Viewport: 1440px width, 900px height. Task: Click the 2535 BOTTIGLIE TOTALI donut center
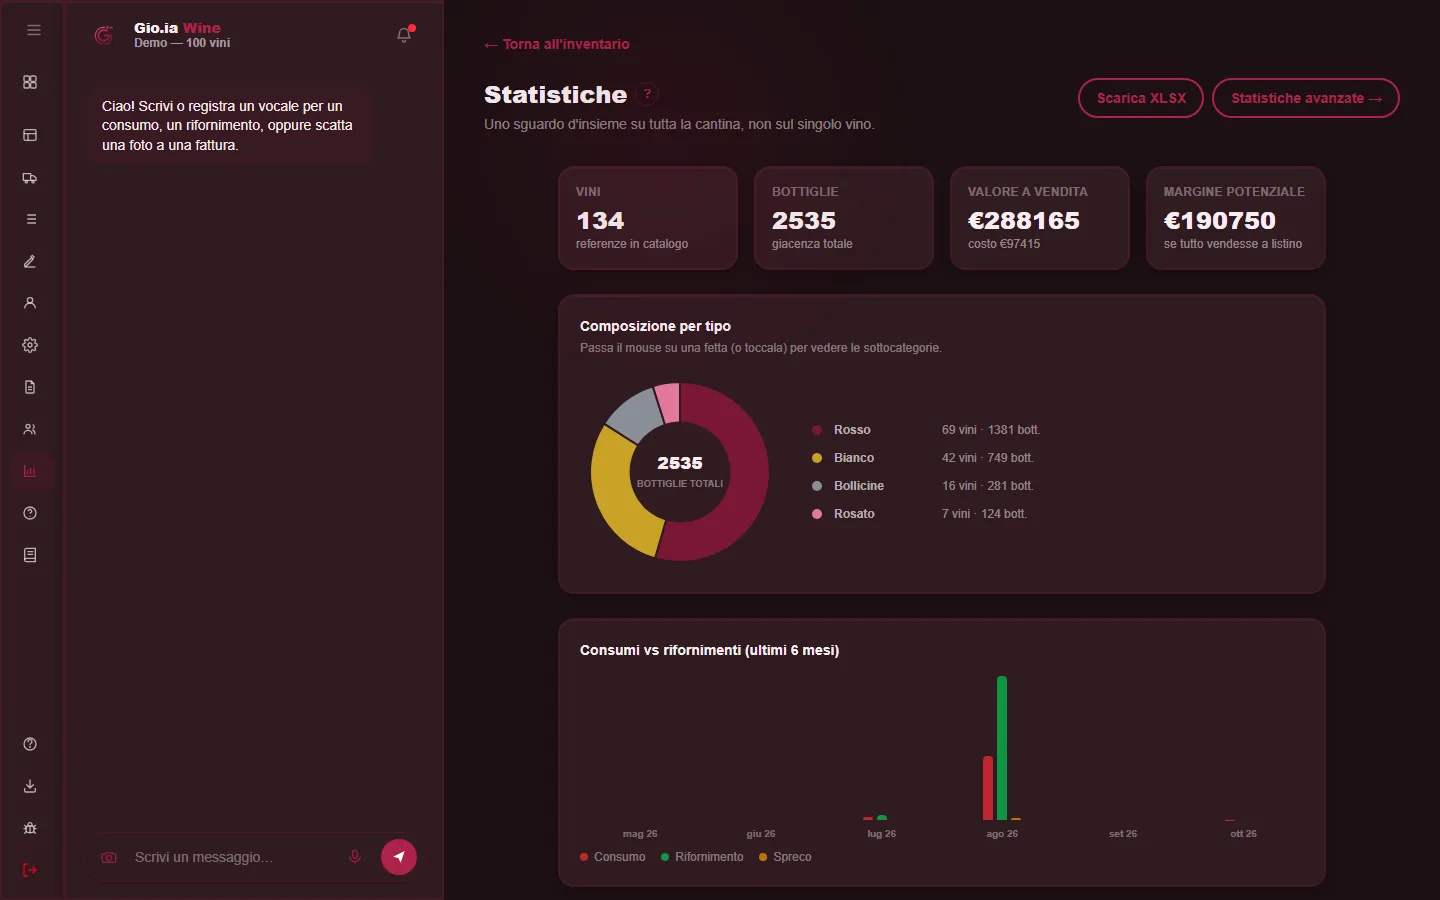click(680, 472)
